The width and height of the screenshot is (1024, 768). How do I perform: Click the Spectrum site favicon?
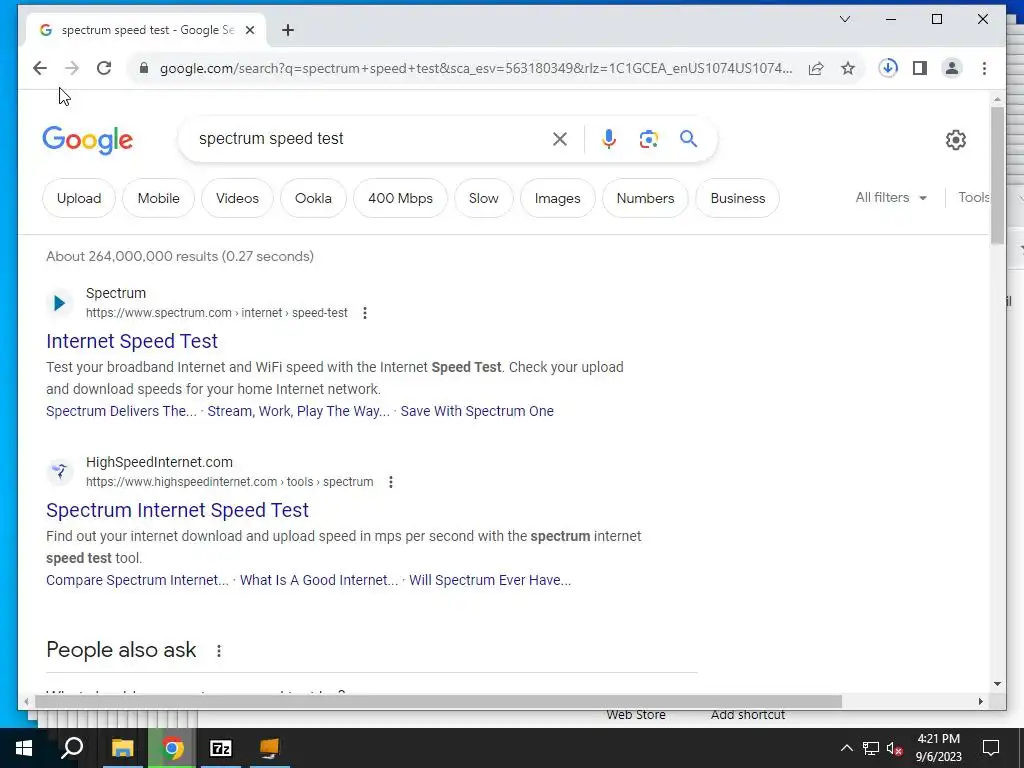click(x=59, y=303)
